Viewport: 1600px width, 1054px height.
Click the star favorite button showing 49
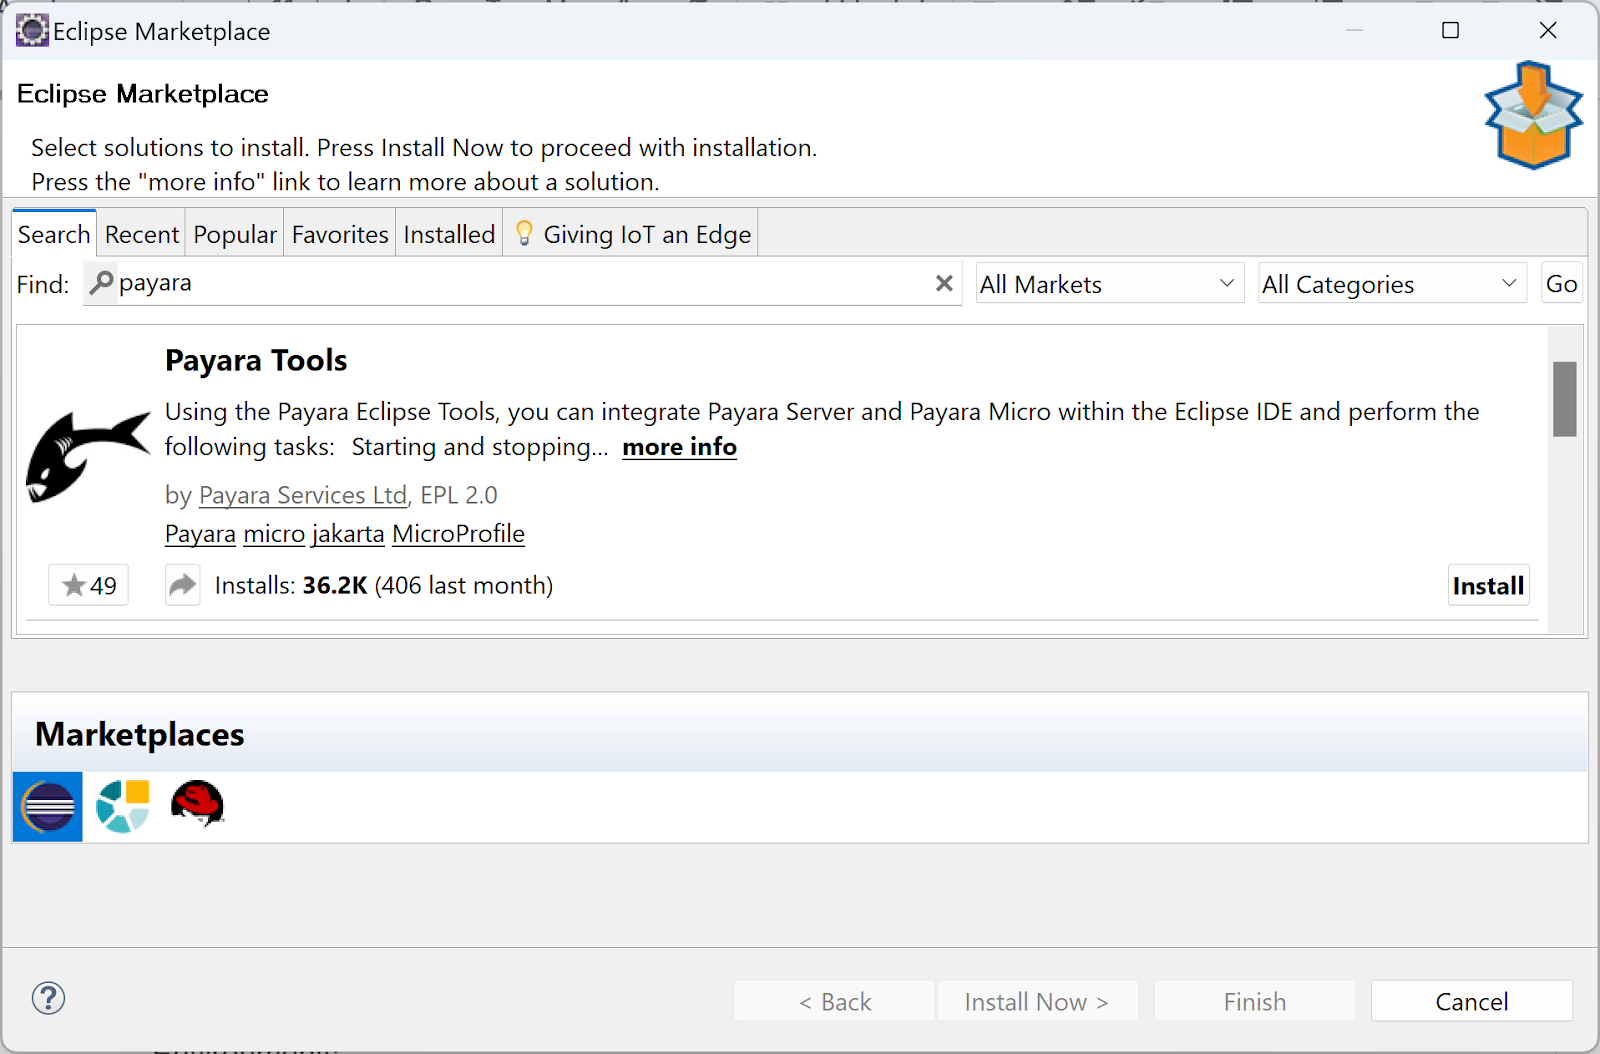click(89, 585)
